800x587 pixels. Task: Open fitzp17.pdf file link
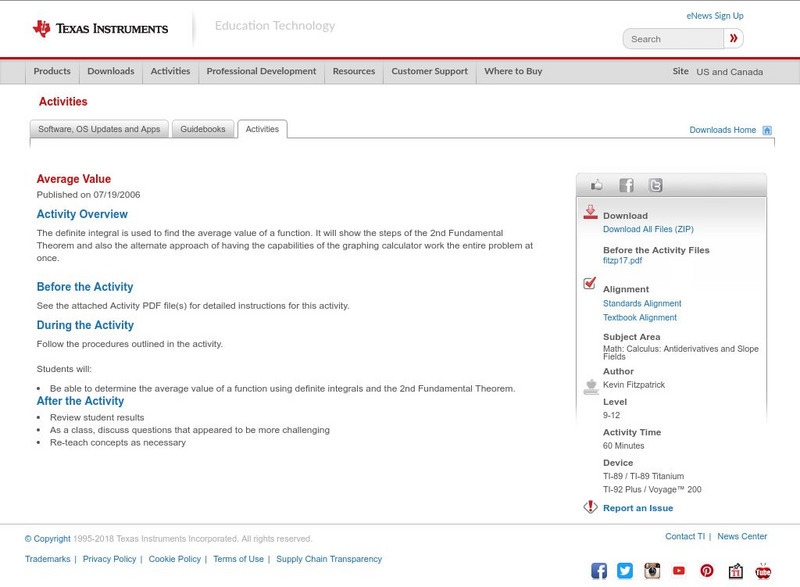[622, 261]
